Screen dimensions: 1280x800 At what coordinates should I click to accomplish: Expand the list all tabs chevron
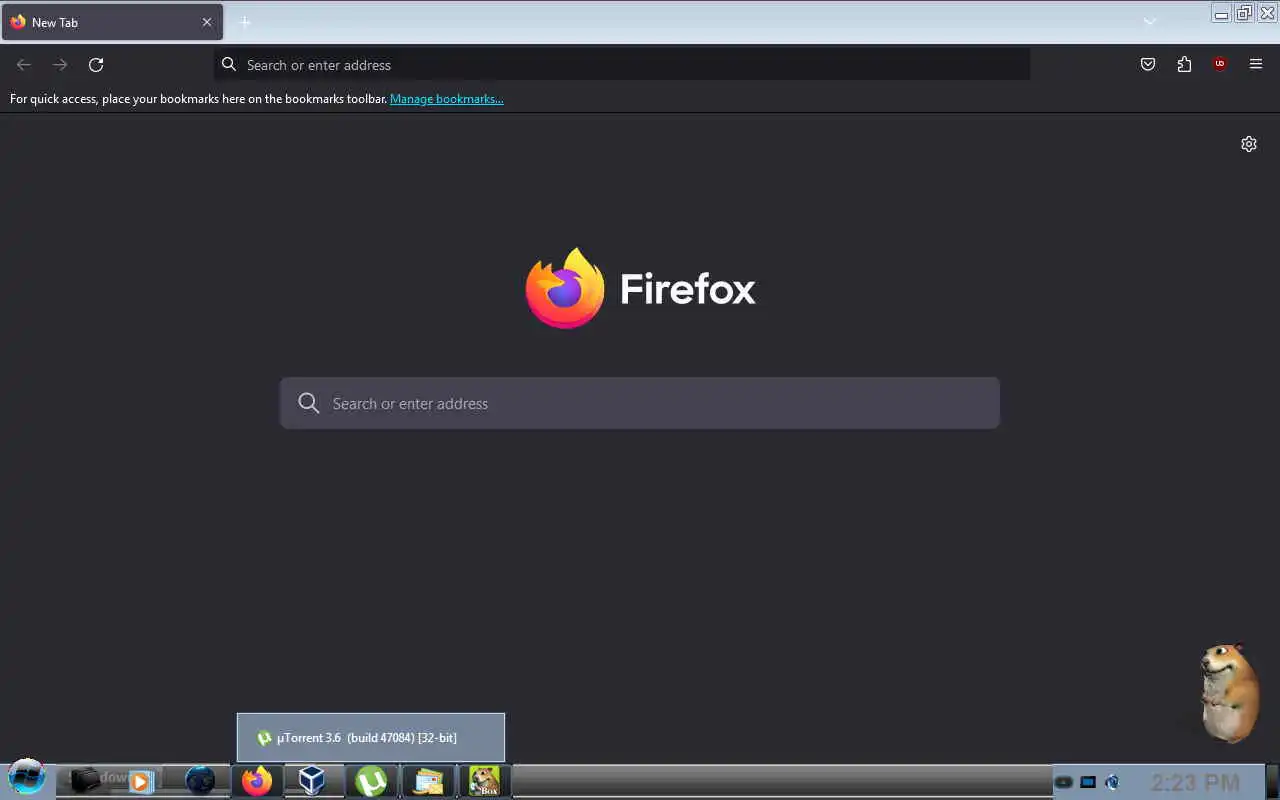1150,22
